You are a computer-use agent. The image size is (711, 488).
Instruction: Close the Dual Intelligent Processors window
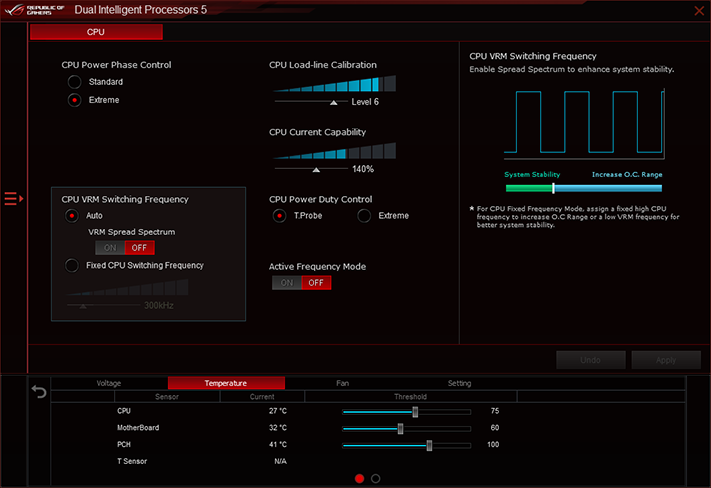[699, 10]
